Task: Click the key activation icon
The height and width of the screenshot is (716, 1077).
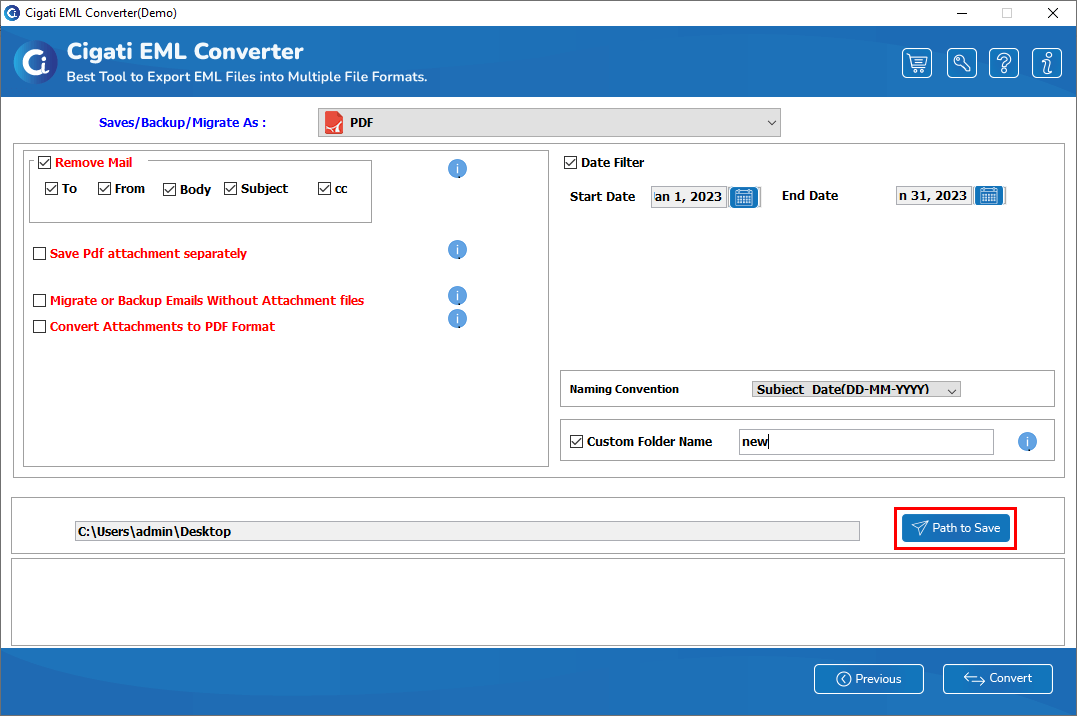Action: click(x=962, y=63)
